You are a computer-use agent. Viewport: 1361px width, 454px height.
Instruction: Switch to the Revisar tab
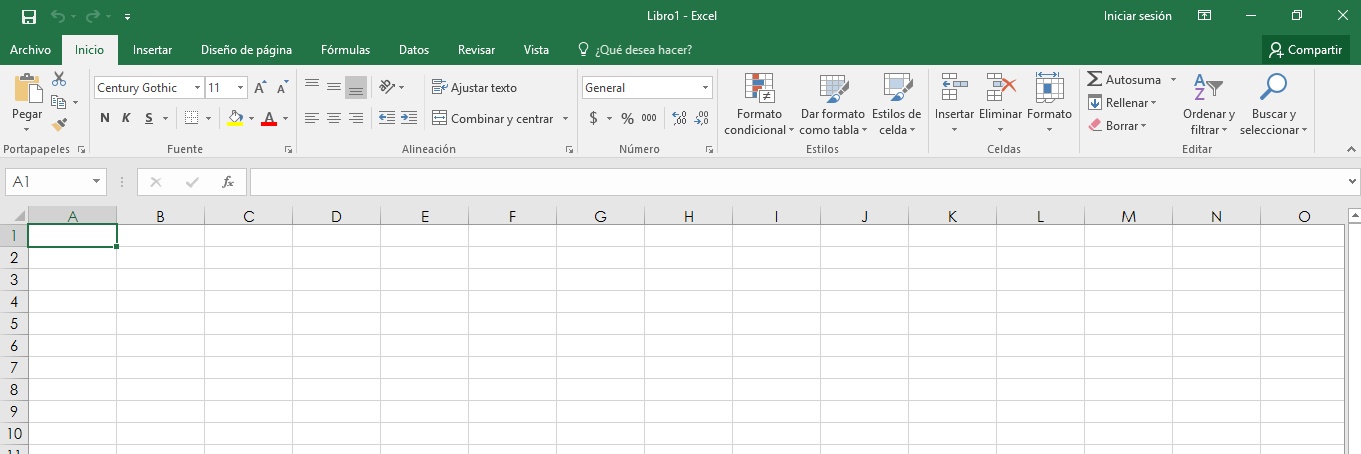476,50
